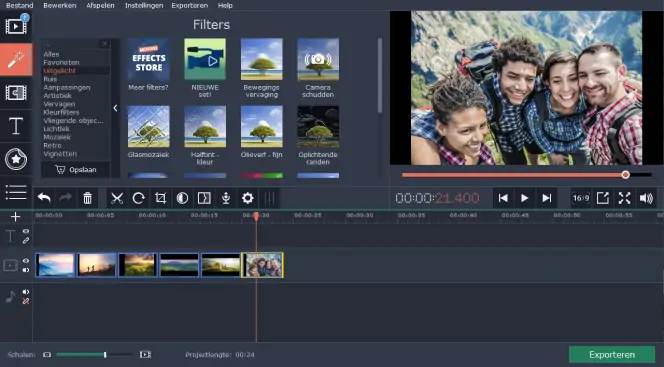Record audio with microphone icon
Screen dimensions: 664x367
[226, 198]
